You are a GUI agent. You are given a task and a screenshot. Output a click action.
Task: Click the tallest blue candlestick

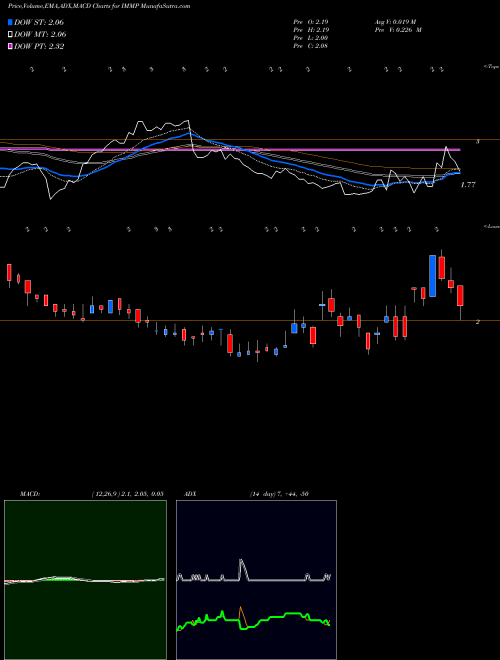click(x=432, y=276)
